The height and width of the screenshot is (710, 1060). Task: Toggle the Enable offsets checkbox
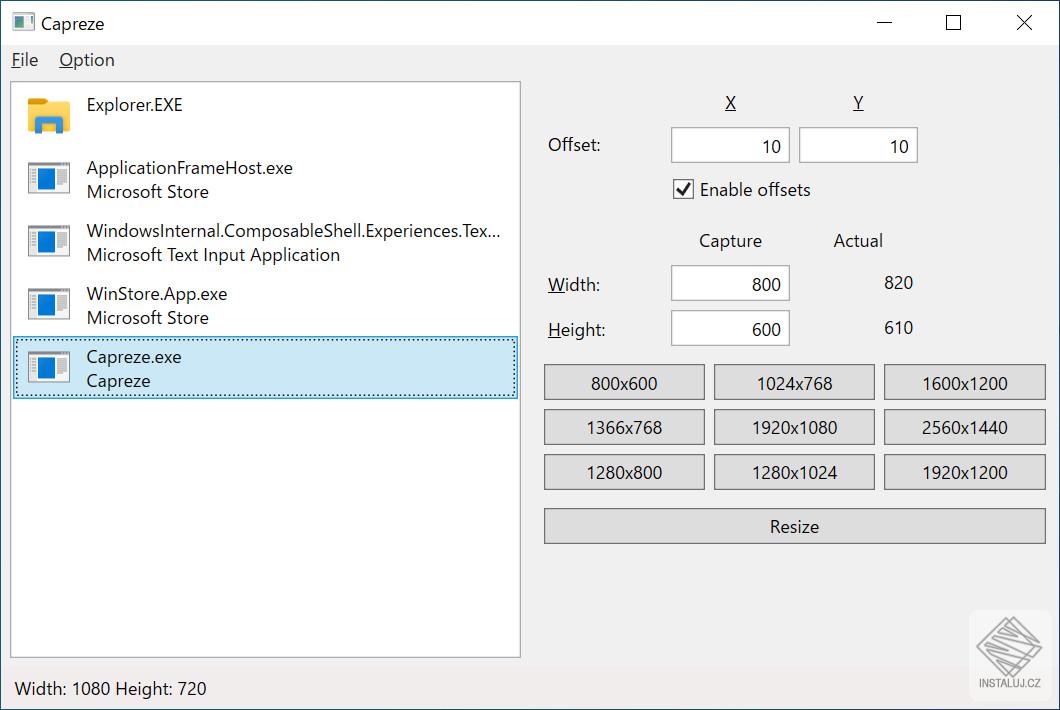coord(683,189)
